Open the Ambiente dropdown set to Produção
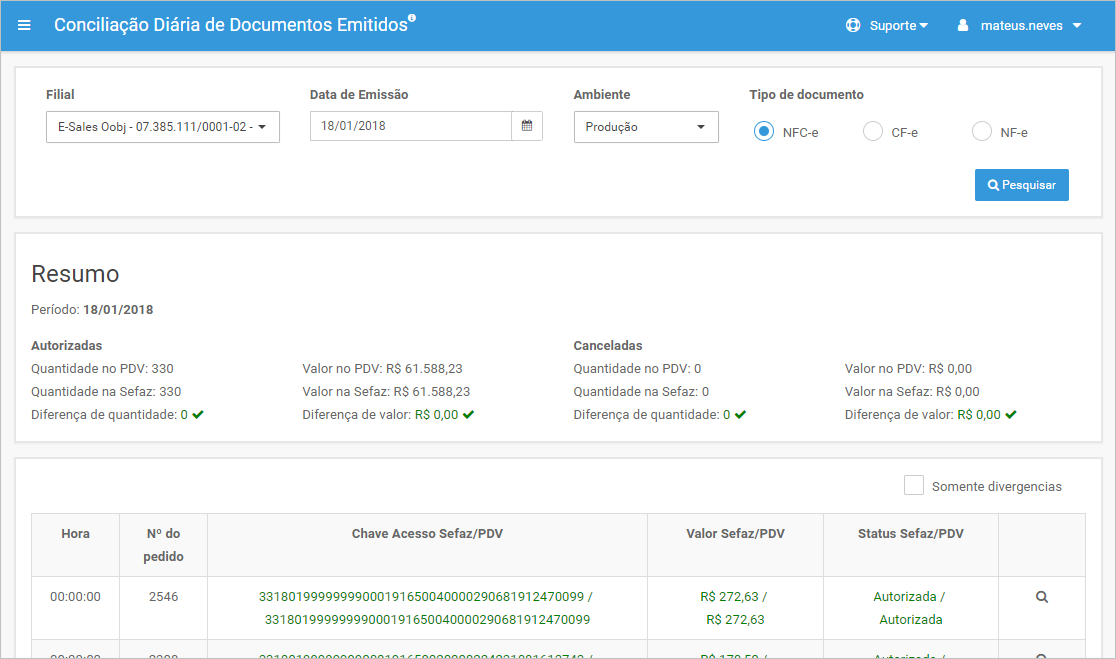 pos(646,127)
